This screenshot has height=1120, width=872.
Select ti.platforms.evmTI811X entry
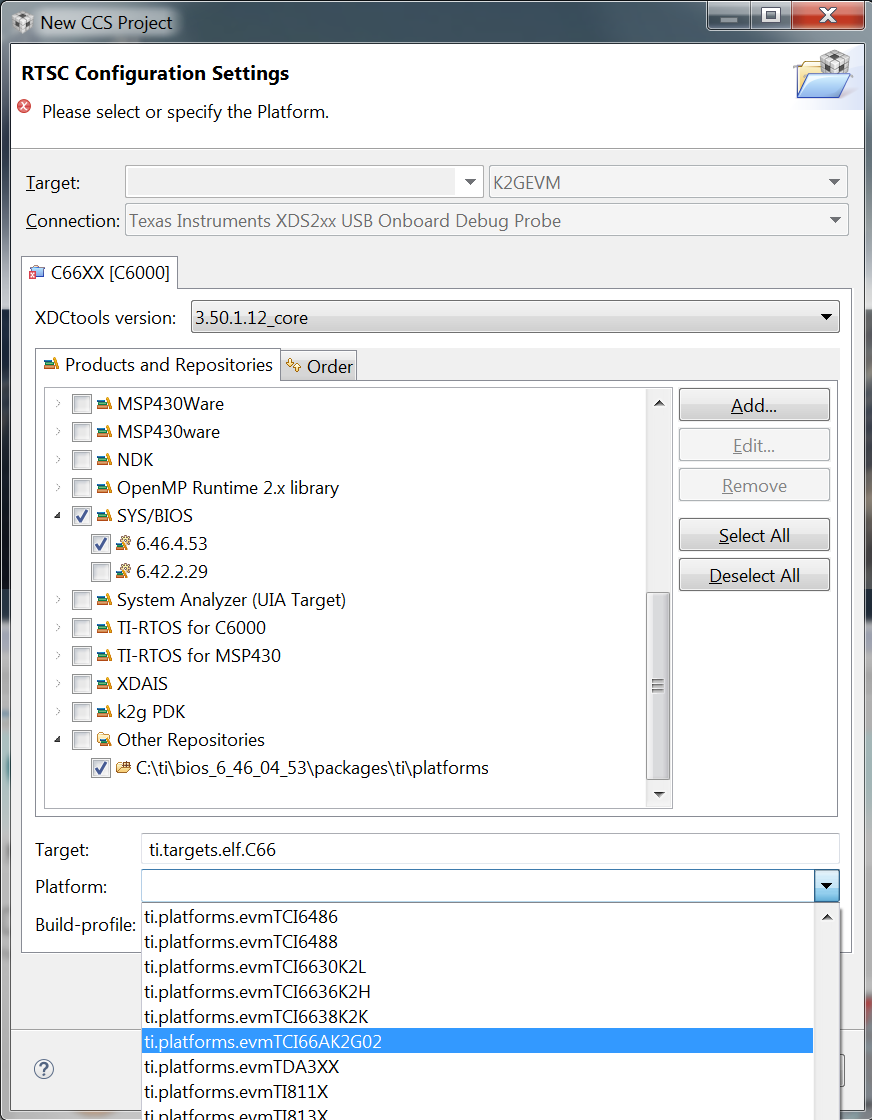point(478,1091)
